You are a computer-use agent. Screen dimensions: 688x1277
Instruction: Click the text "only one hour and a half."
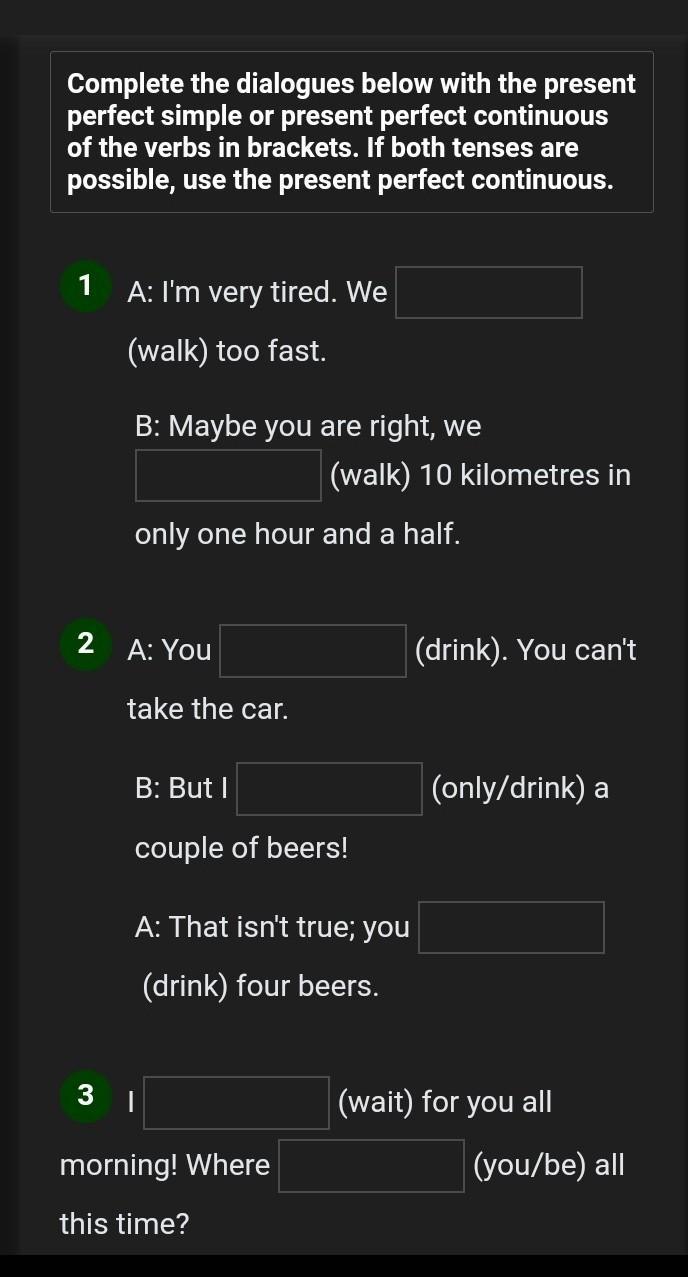(298, 534)
